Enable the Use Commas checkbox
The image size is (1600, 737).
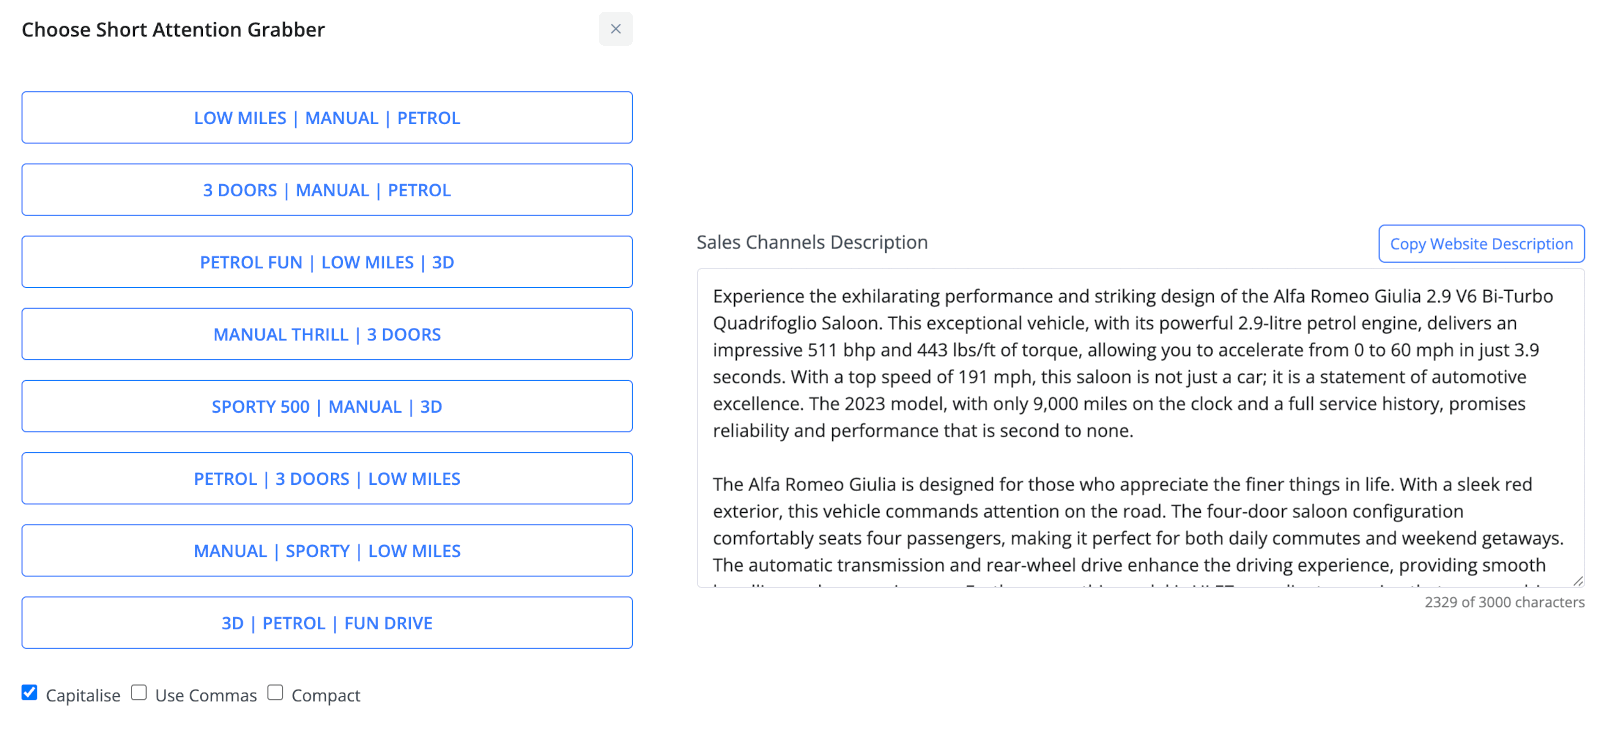pyautogui.click(x=139, y=693)
